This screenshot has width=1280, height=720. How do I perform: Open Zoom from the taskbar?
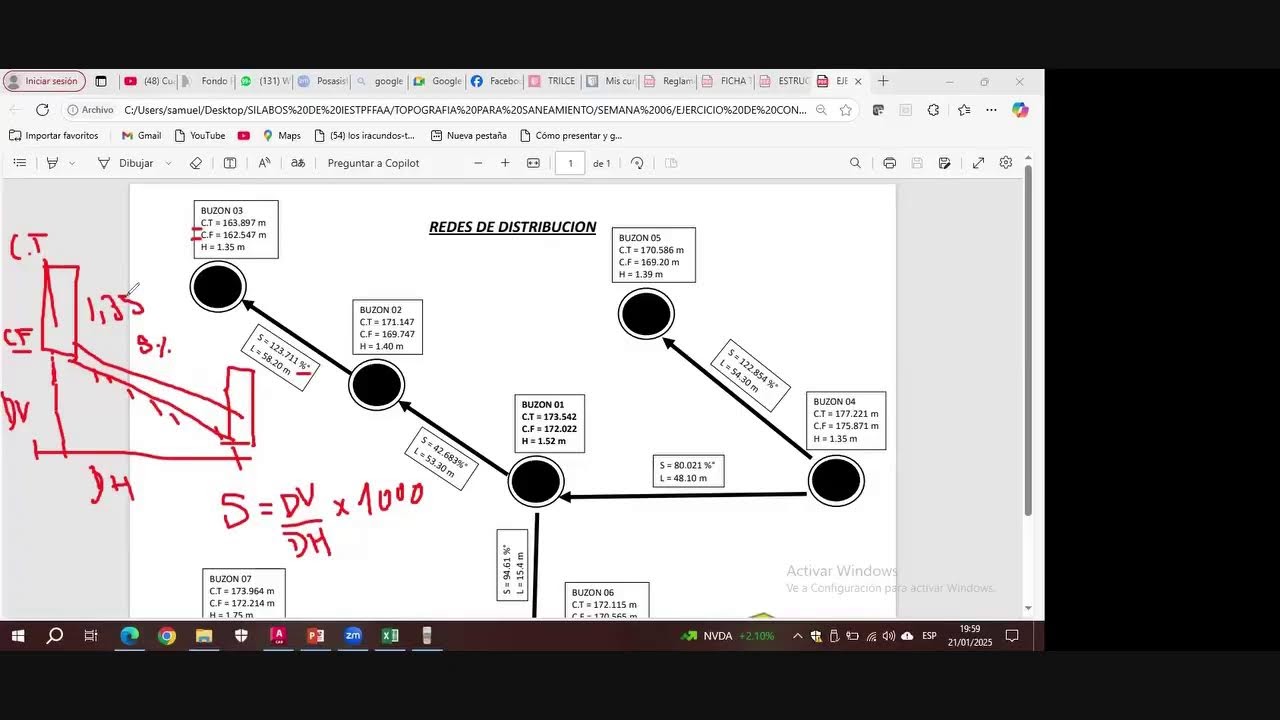click(x=353, y=636)
